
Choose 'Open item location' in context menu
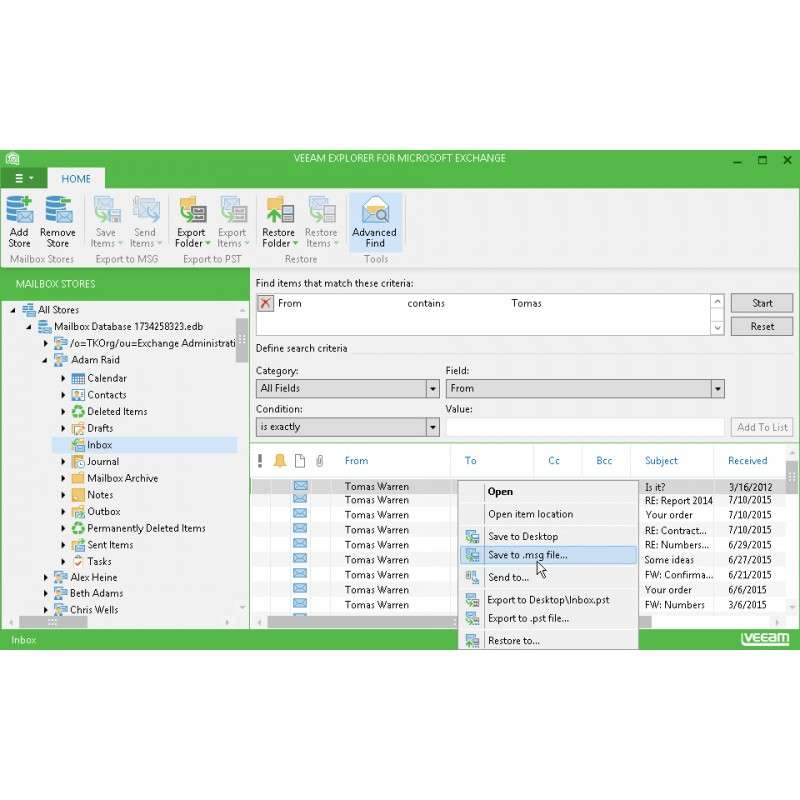click(x=548, y=514)
